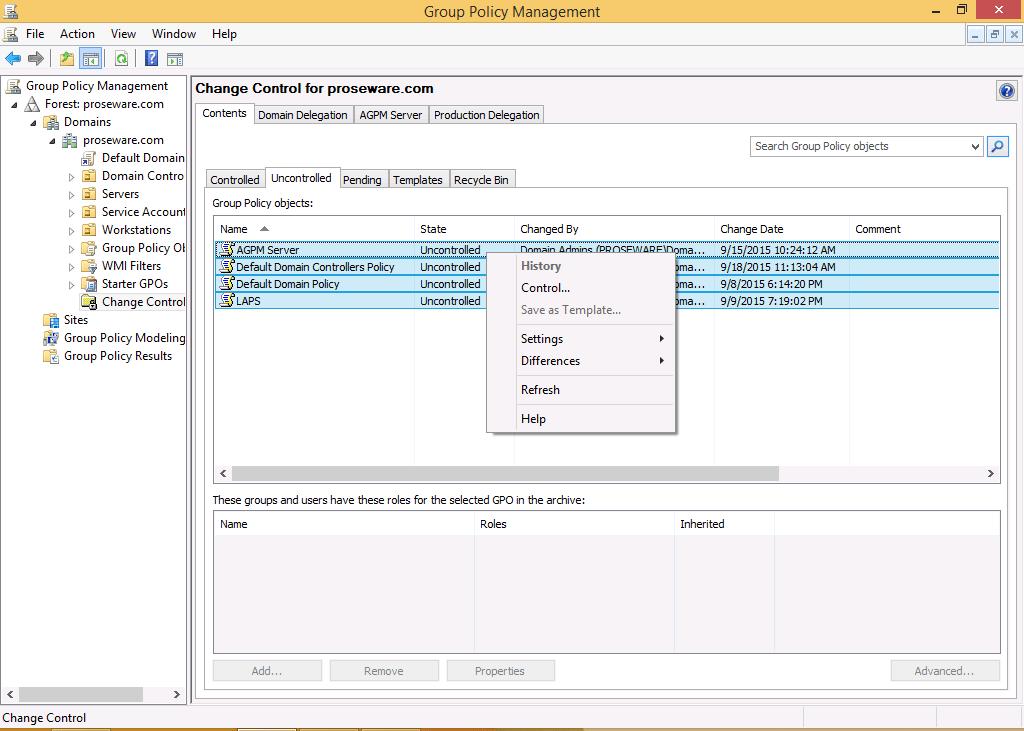Click the search magnifier button
Viewport: 1024px width, 731px height.
tap(997, 146)
